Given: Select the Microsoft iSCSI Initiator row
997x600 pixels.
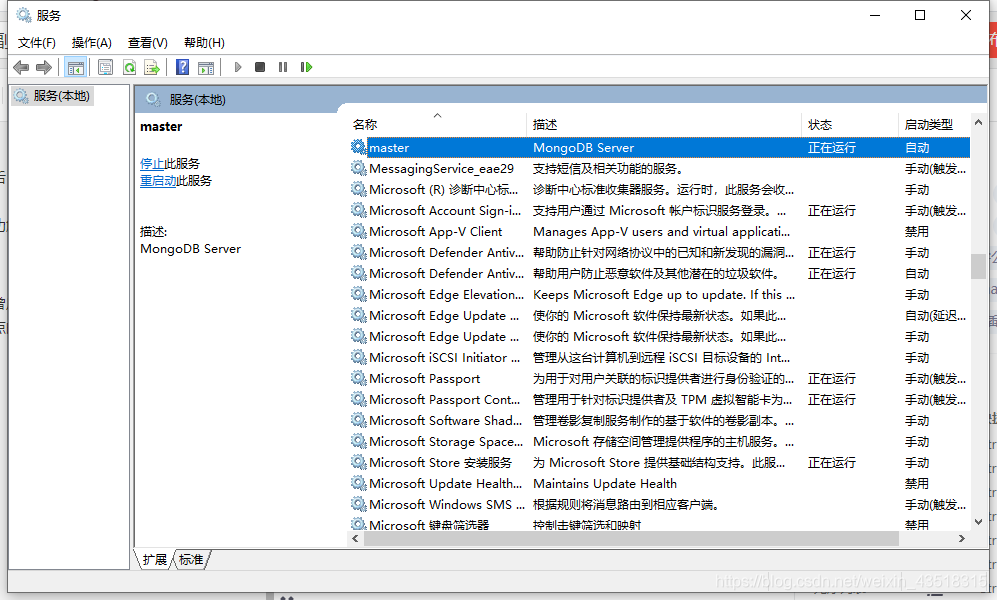Looking at the screenshot, I should (660, 357).
